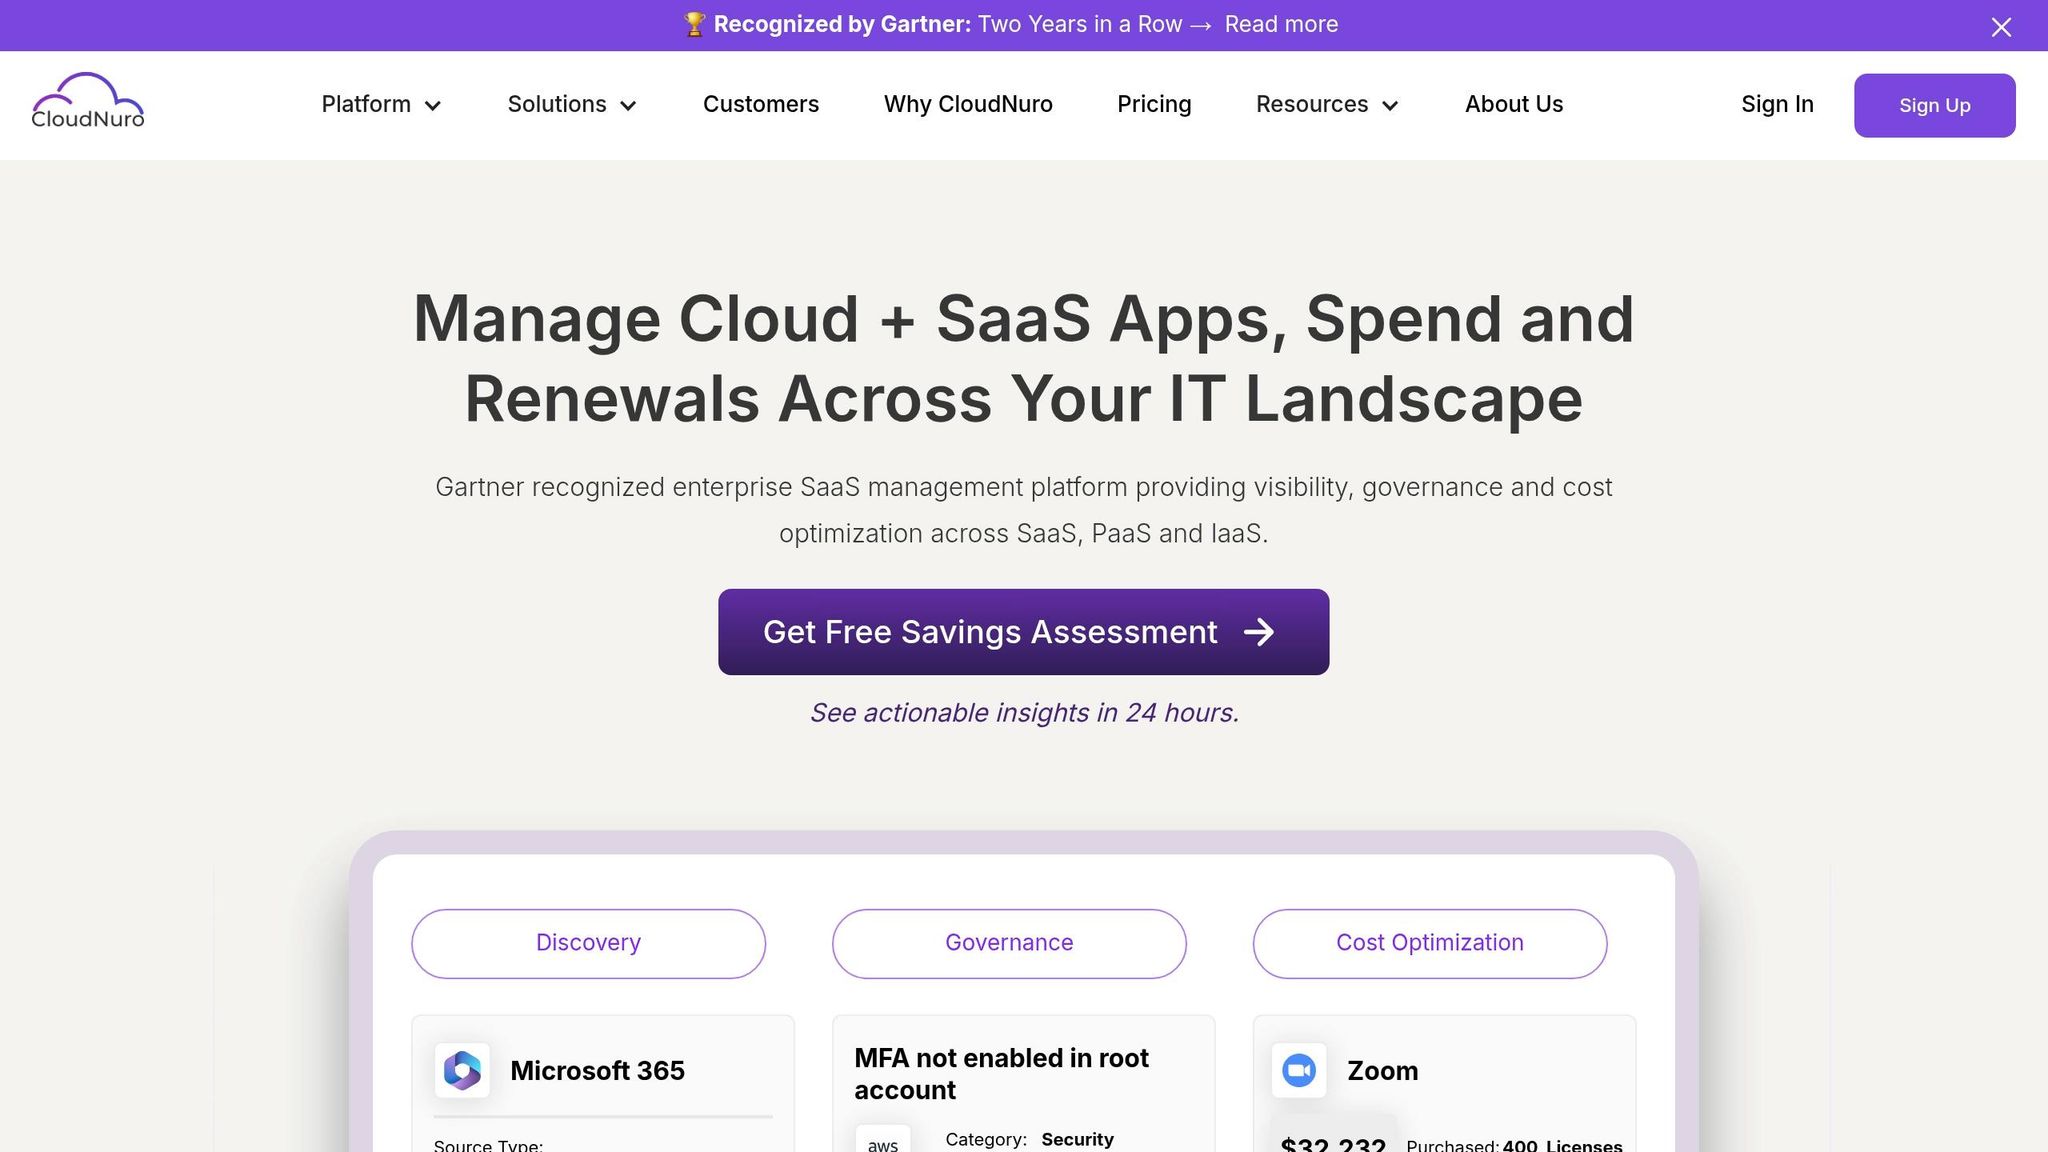Go to Why CloudNuro page

(968, 105)
